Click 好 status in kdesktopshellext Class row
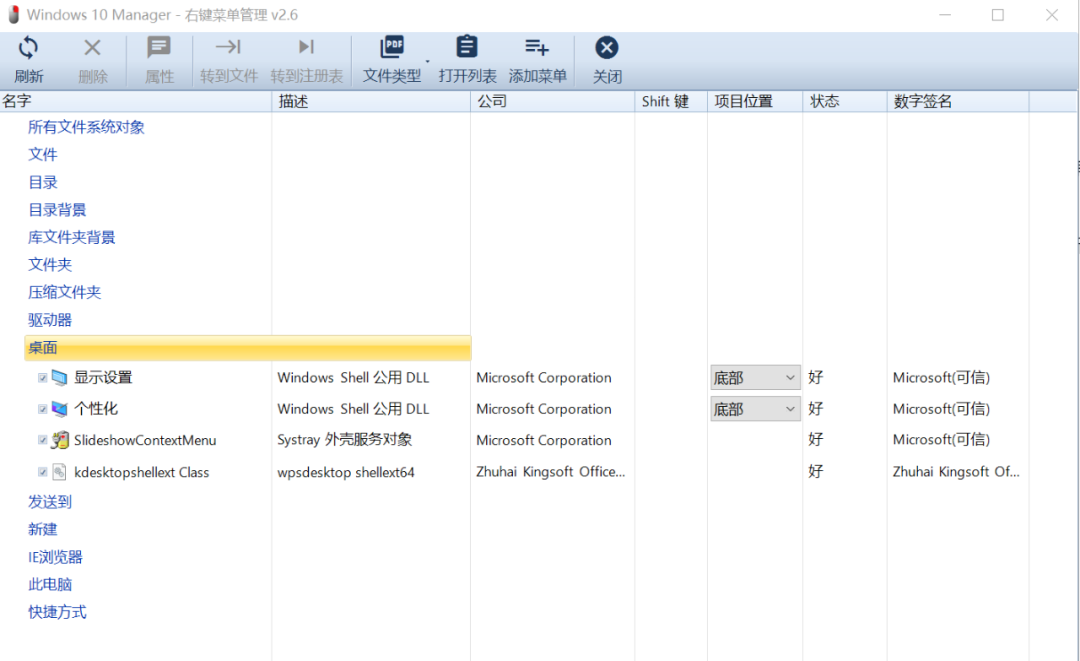The width and height of the screenshot is (1080, 661). point(816,472)
